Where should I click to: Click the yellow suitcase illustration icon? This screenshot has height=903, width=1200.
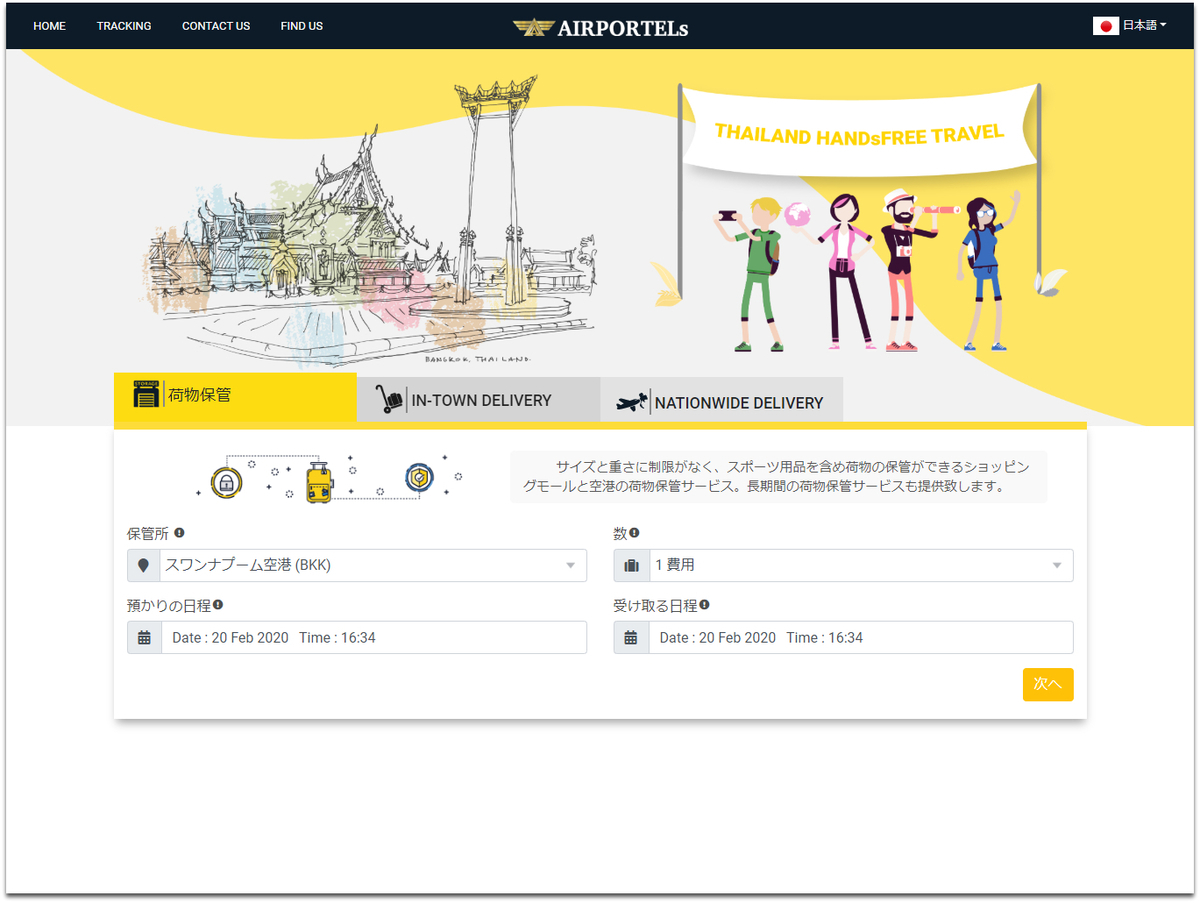[319, 482]
